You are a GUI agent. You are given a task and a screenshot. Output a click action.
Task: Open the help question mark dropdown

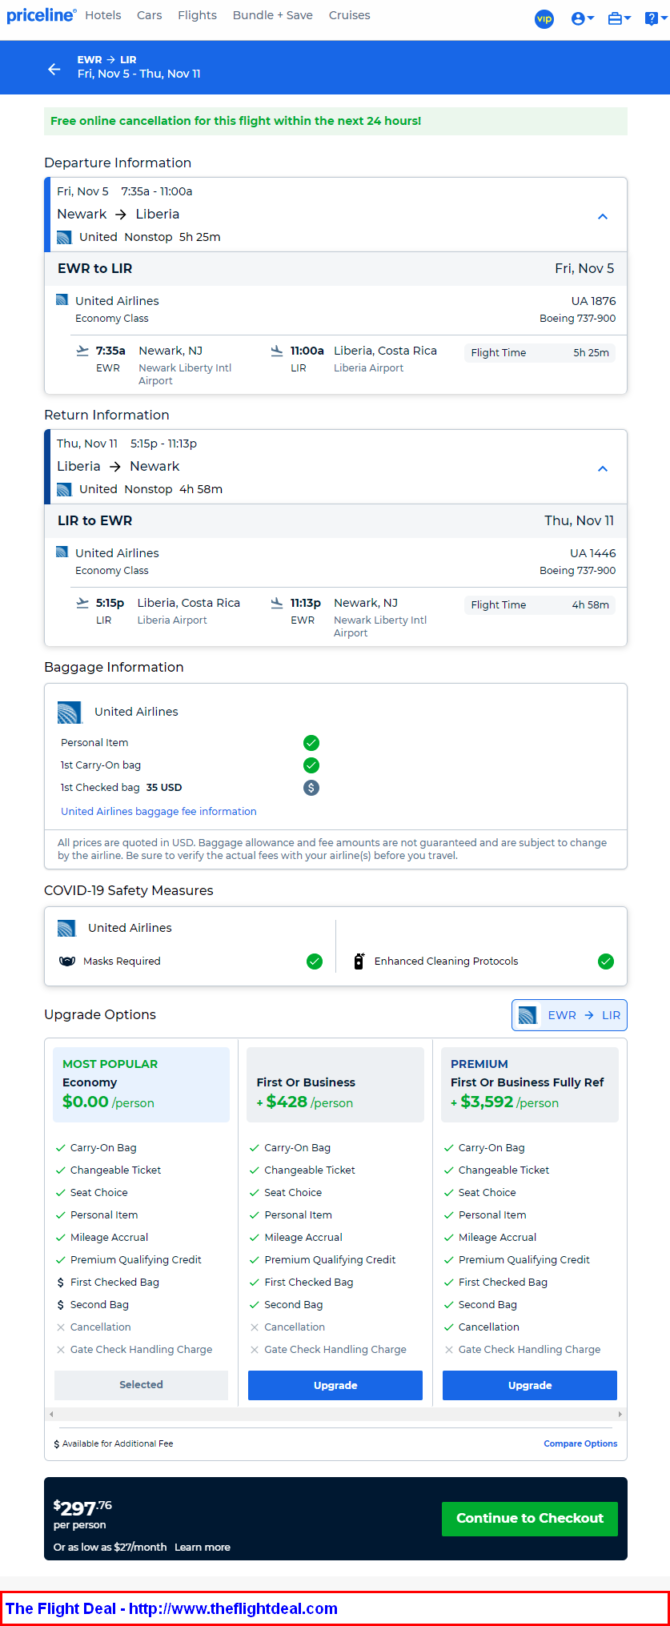(656, 19)
